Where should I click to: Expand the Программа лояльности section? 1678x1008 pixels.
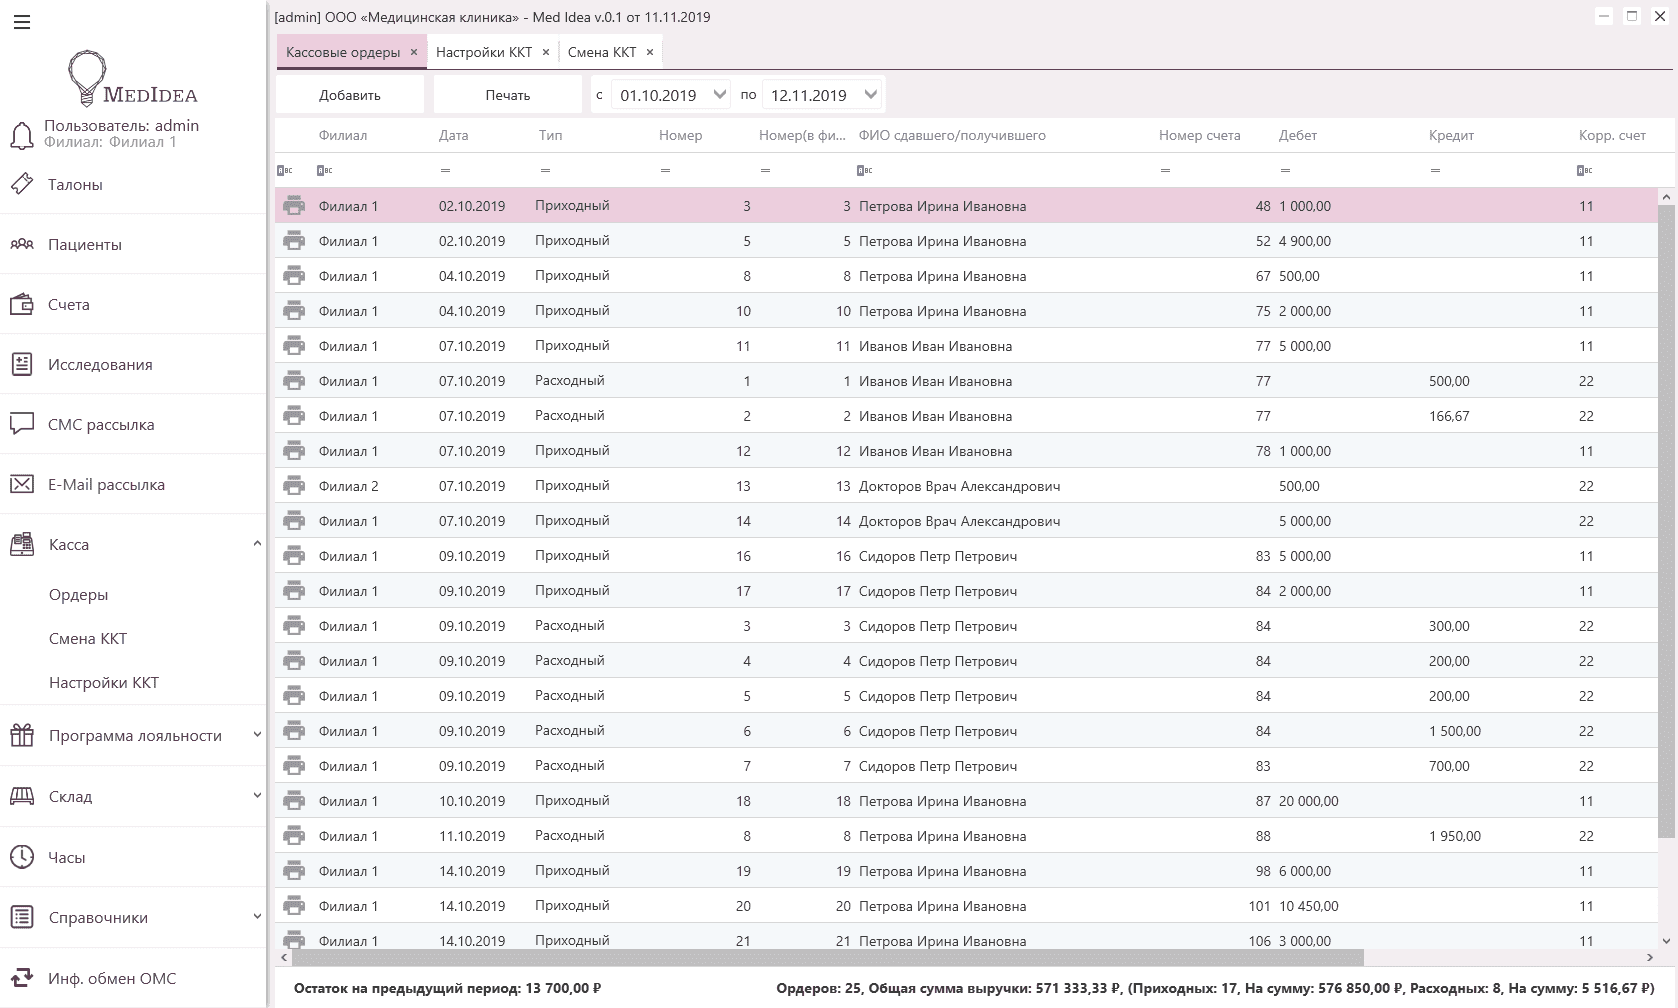[257, 735]
